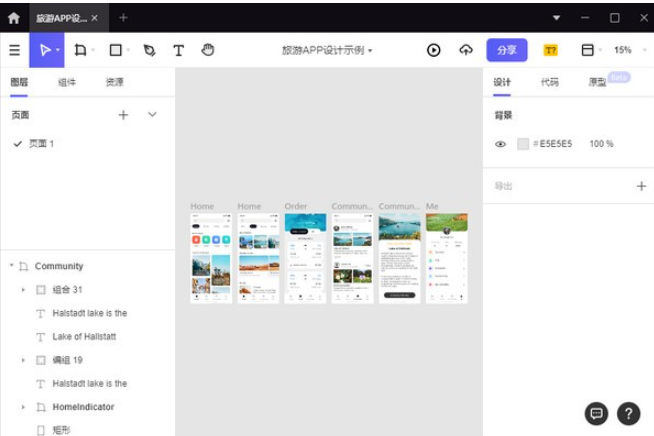The width and height of the screenshot is (654, 436).
Task: Select the Me artboard thumbnail
Action: 447,258
